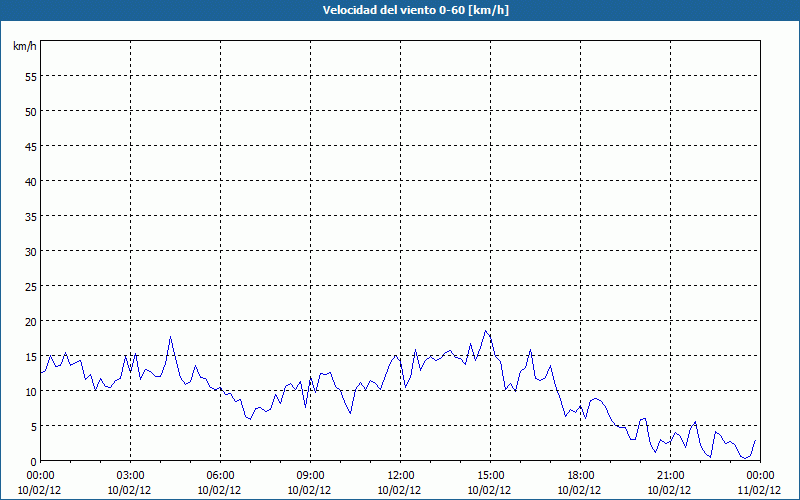Viewport: 800px width, 500px height.
Task: Click the y-axis value 50
Action: click(x=31, y=111)
